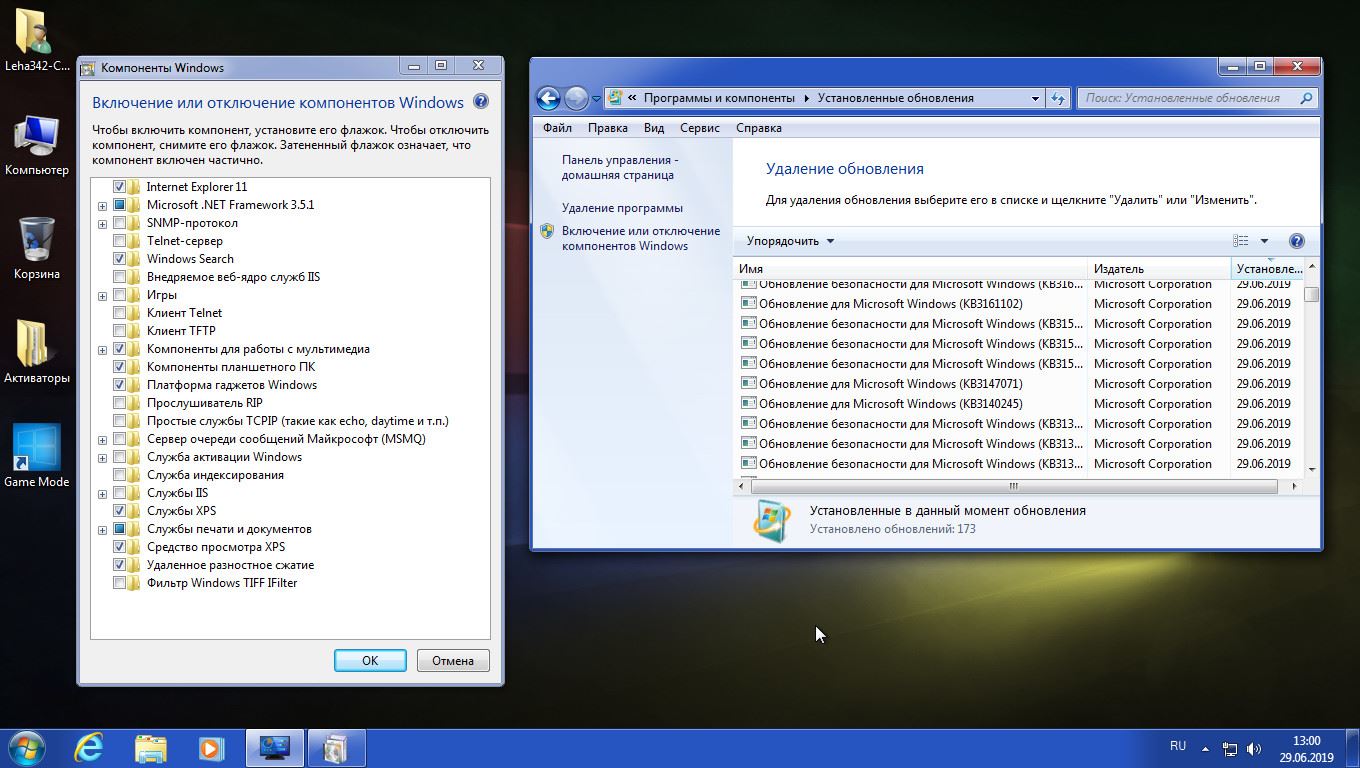
Task: Expand the Службы IIS tree node
Action: coord(102,494)
